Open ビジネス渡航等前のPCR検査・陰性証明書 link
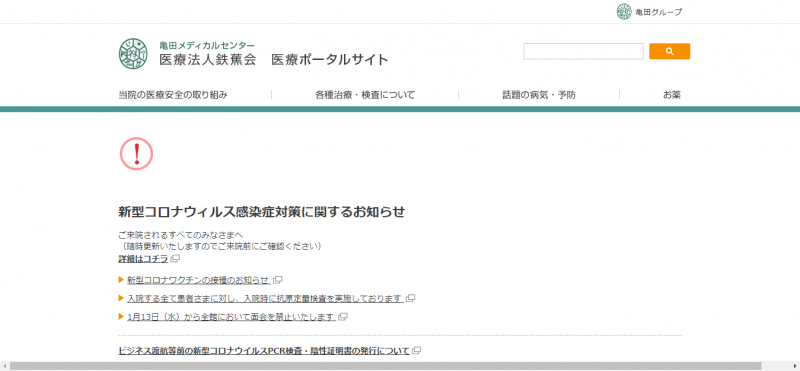 [264, 351]
